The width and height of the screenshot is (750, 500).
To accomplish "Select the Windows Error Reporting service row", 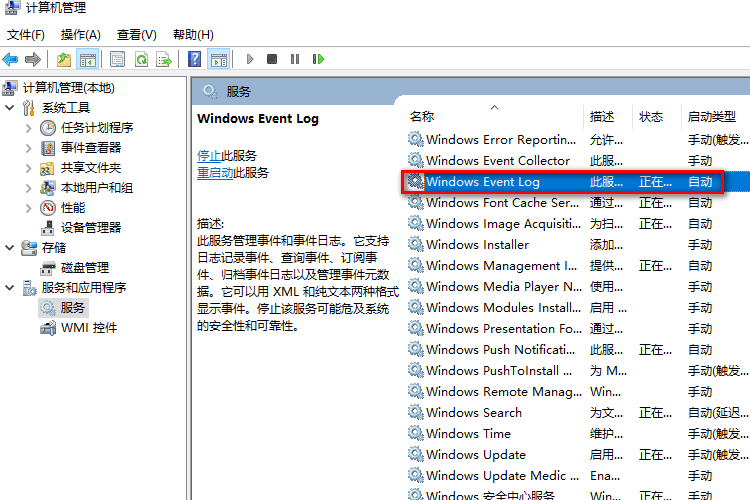I will [577, 140].
